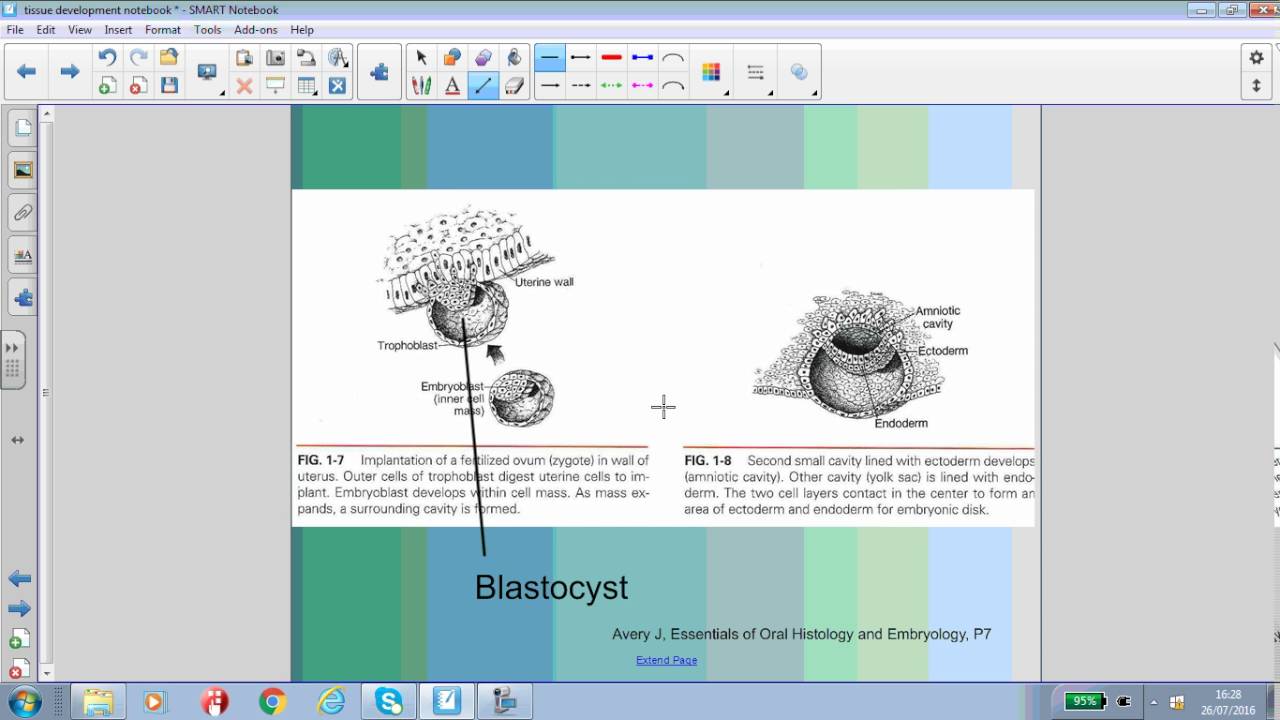Open the Format menu
The height and width of the screenshot is (720, 1280).
[163, 30]
